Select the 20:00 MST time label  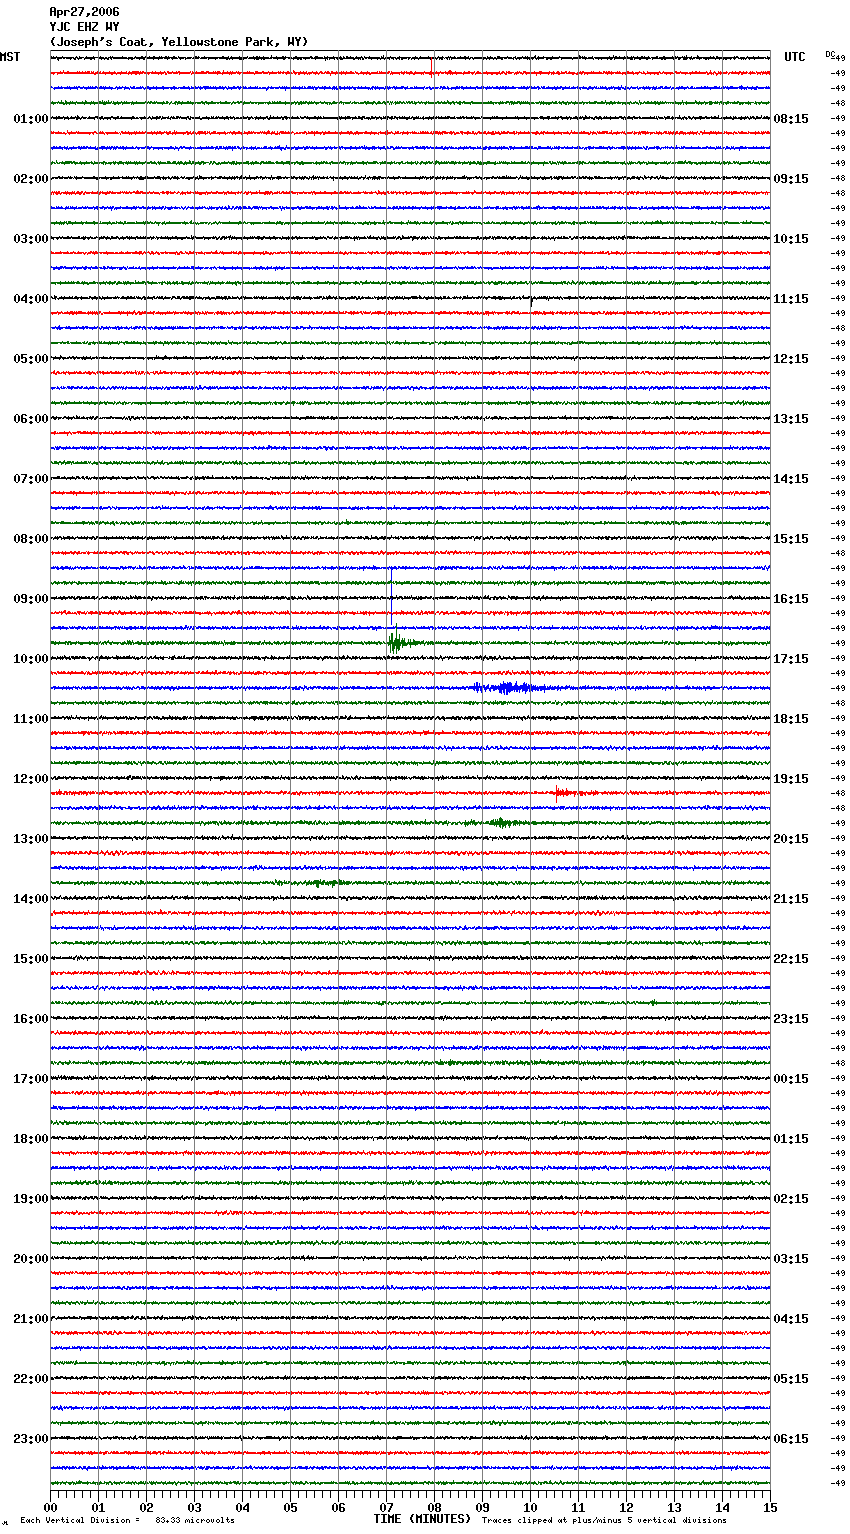[x=31, y=1259]
